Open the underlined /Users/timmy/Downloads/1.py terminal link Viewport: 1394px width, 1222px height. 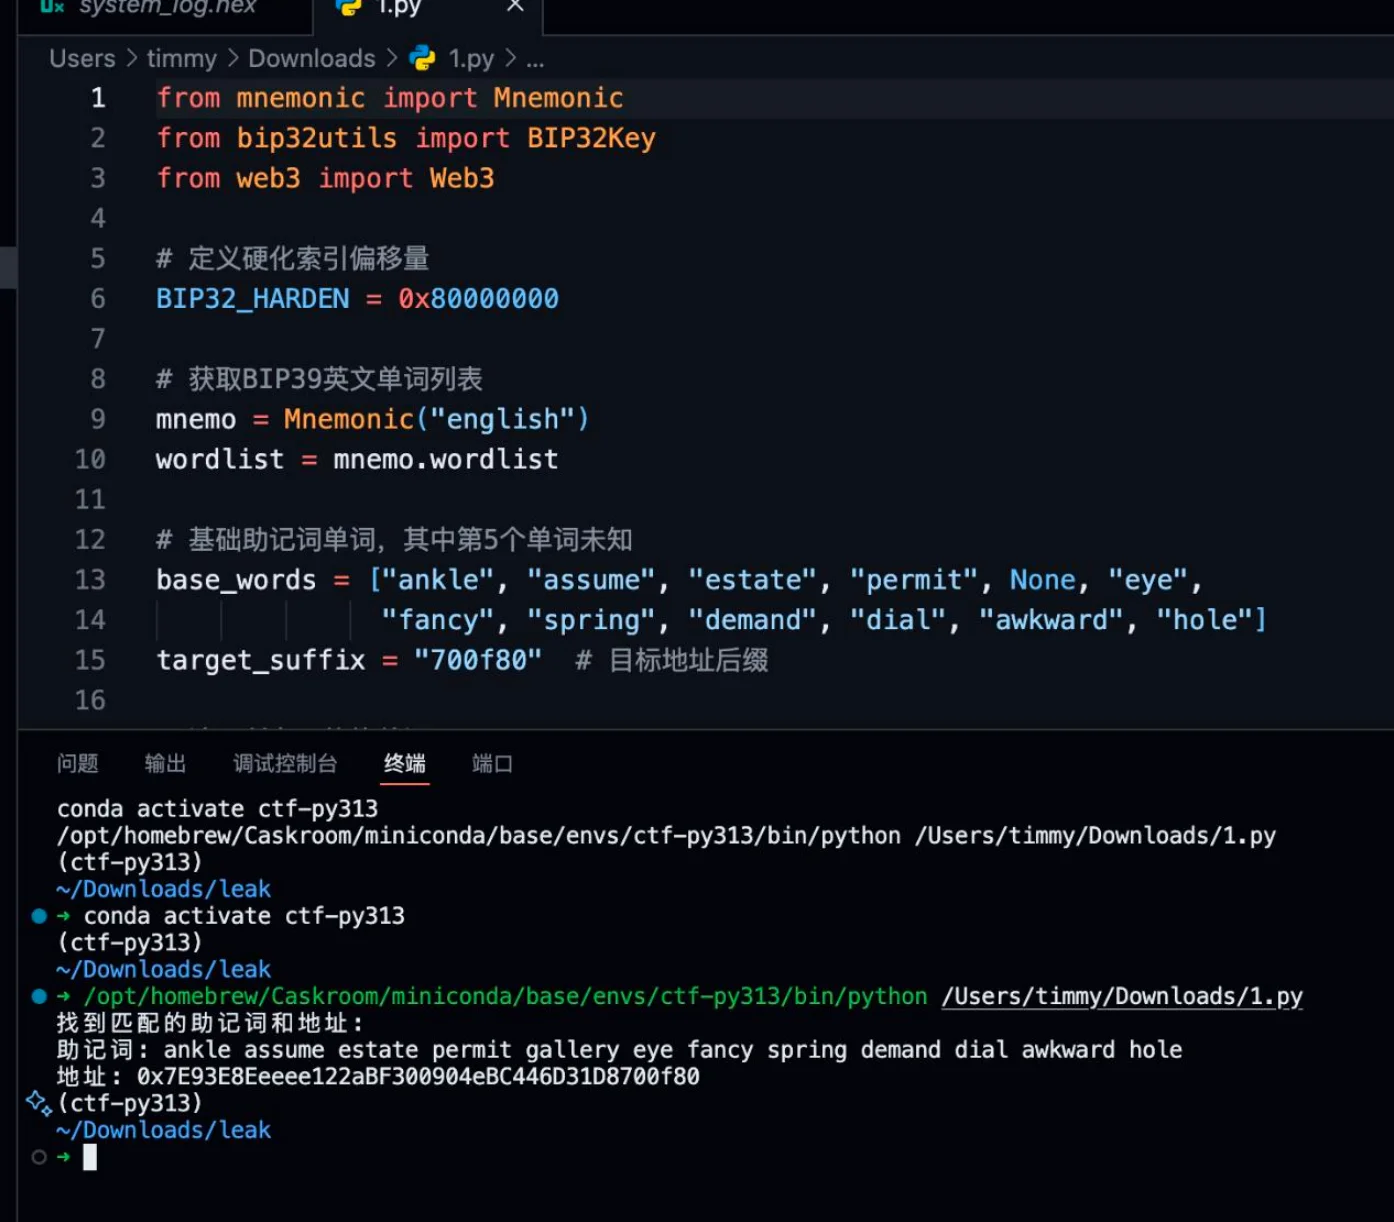coord(1121,997)
